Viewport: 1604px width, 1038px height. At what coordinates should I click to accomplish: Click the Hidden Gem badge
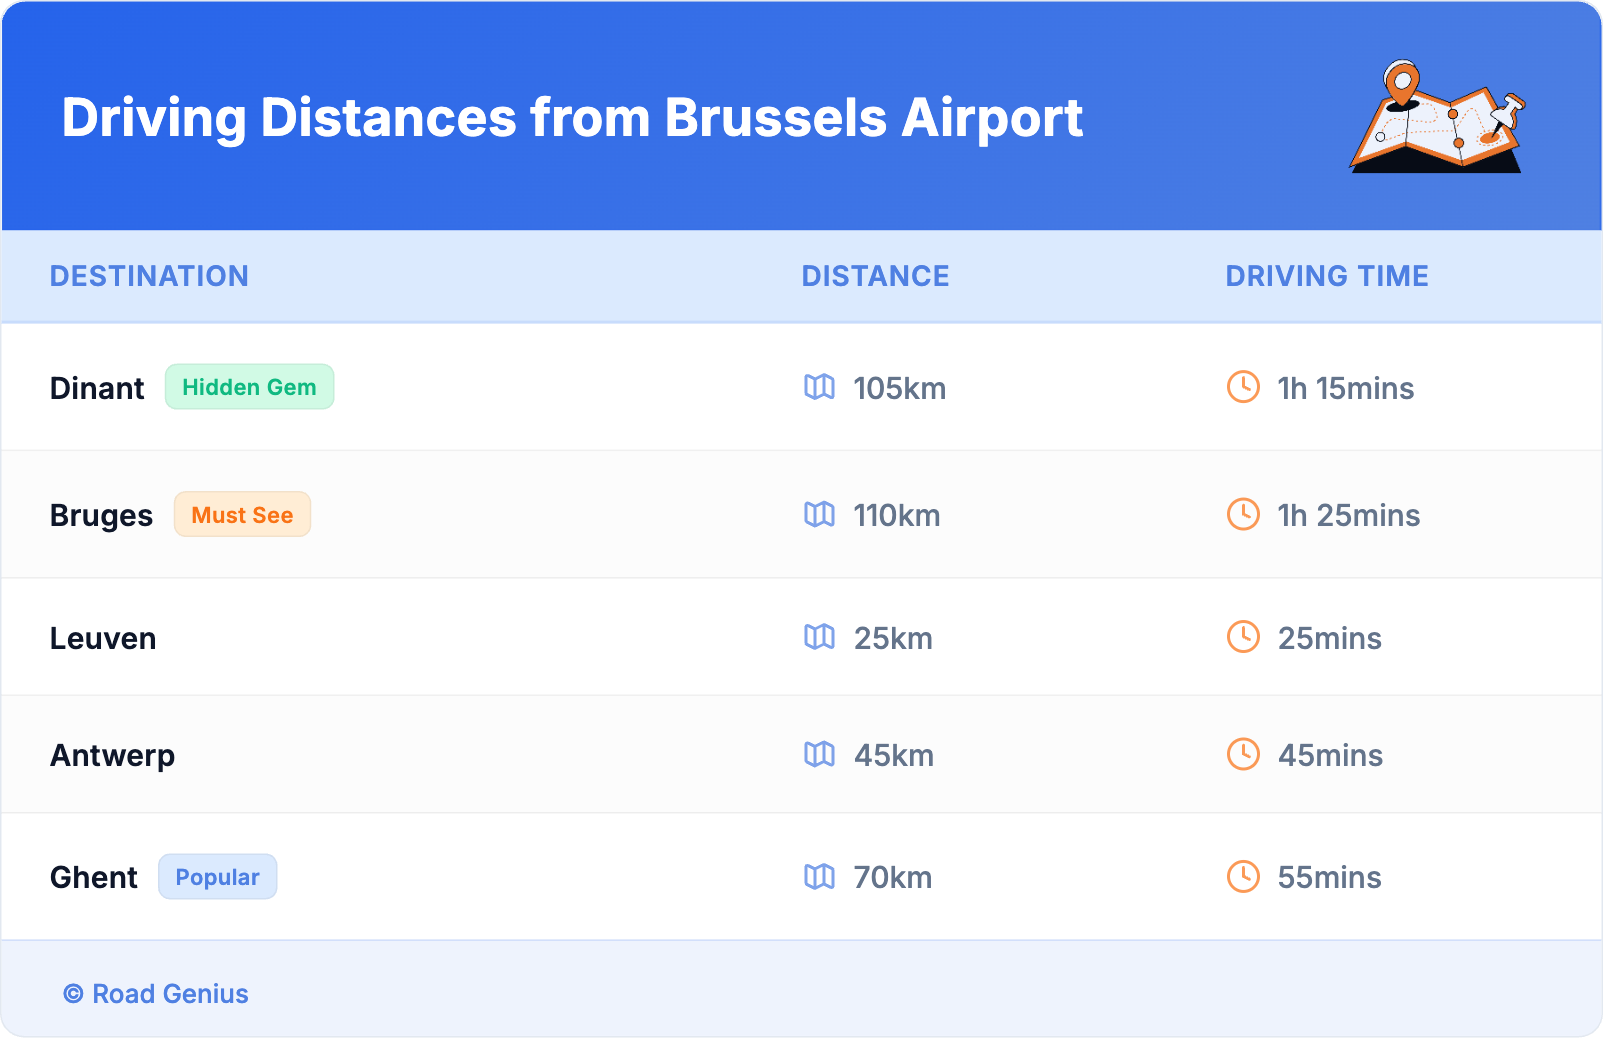249,387
